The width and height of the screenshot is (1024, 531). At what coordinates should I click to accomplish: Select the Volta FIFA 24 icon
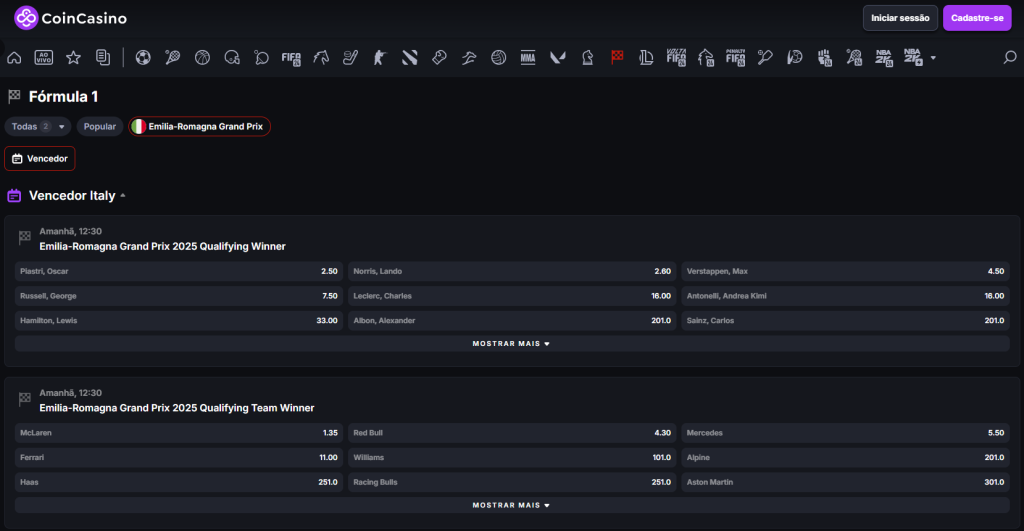(676, 57)
